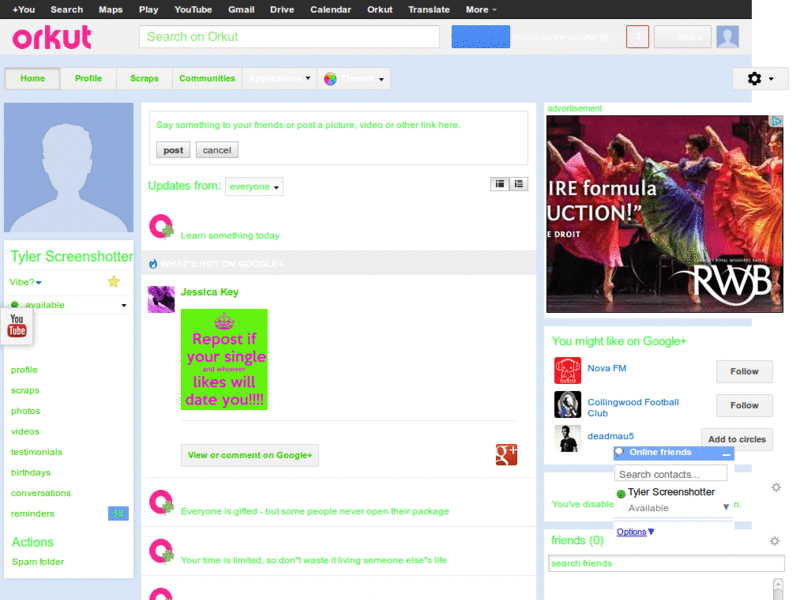Open the Applications dropdown menu
The height and width of the screenshot is (600, 800).
(x=280, y=79)
